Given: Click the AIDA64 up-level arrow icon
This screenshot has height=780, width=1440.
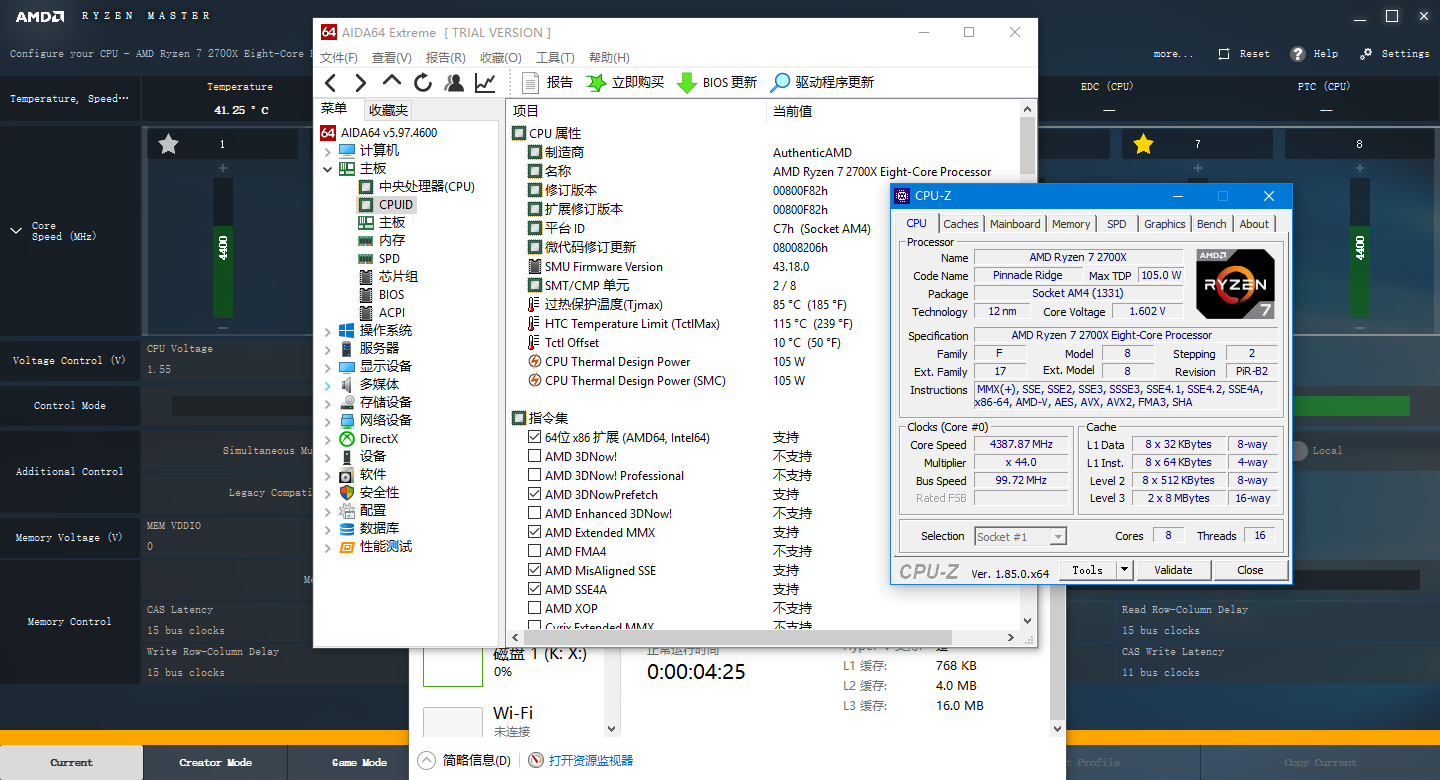Looking at the screenshot, I should pyautogui.click(x=392, y=82).
